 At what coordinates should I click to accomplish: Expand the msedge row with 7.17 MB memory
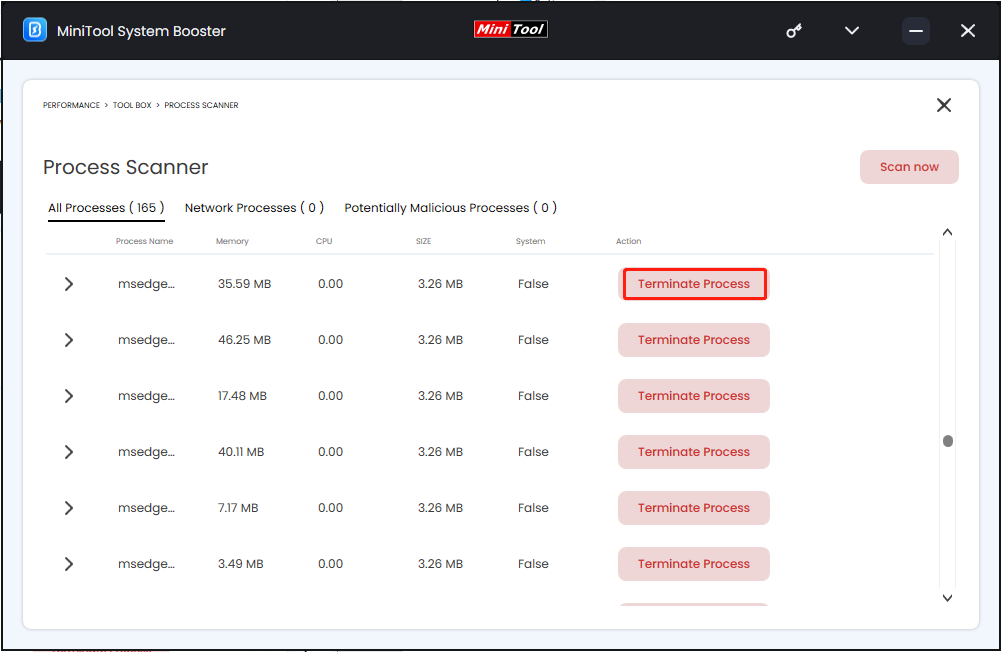[69, 508]
